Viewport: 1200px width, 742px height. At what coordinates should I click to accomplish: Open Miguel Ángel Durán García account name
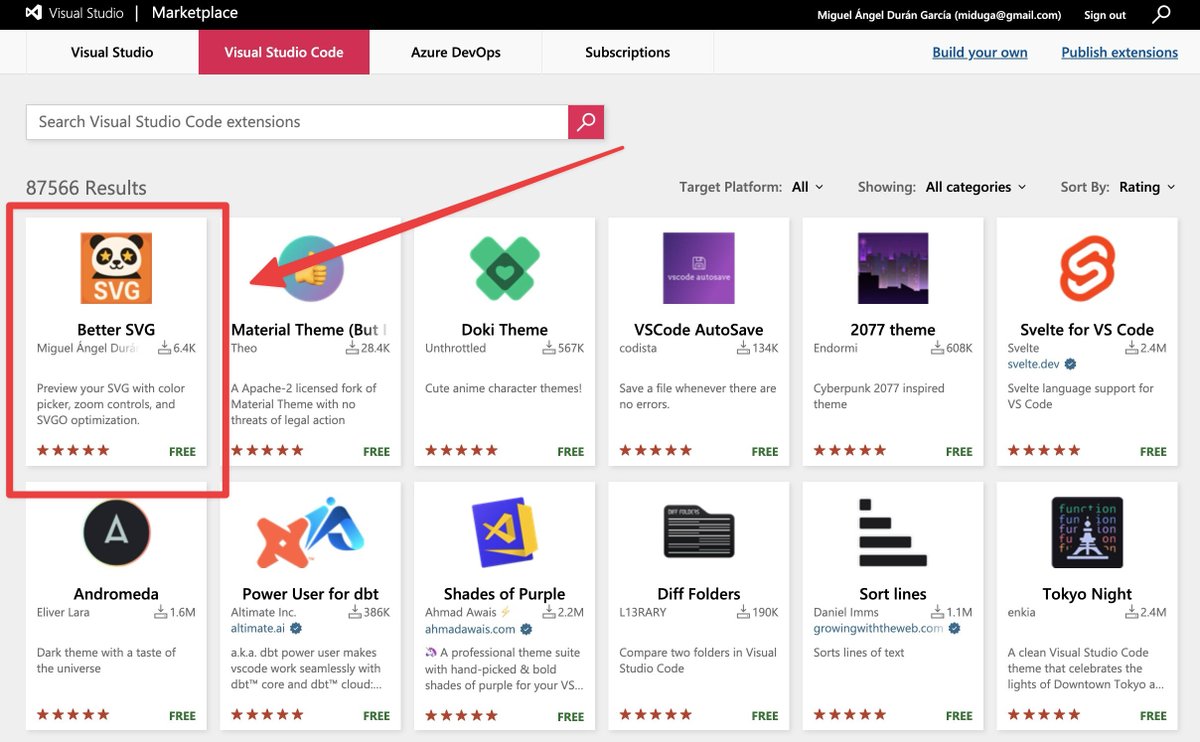point(940,15)
